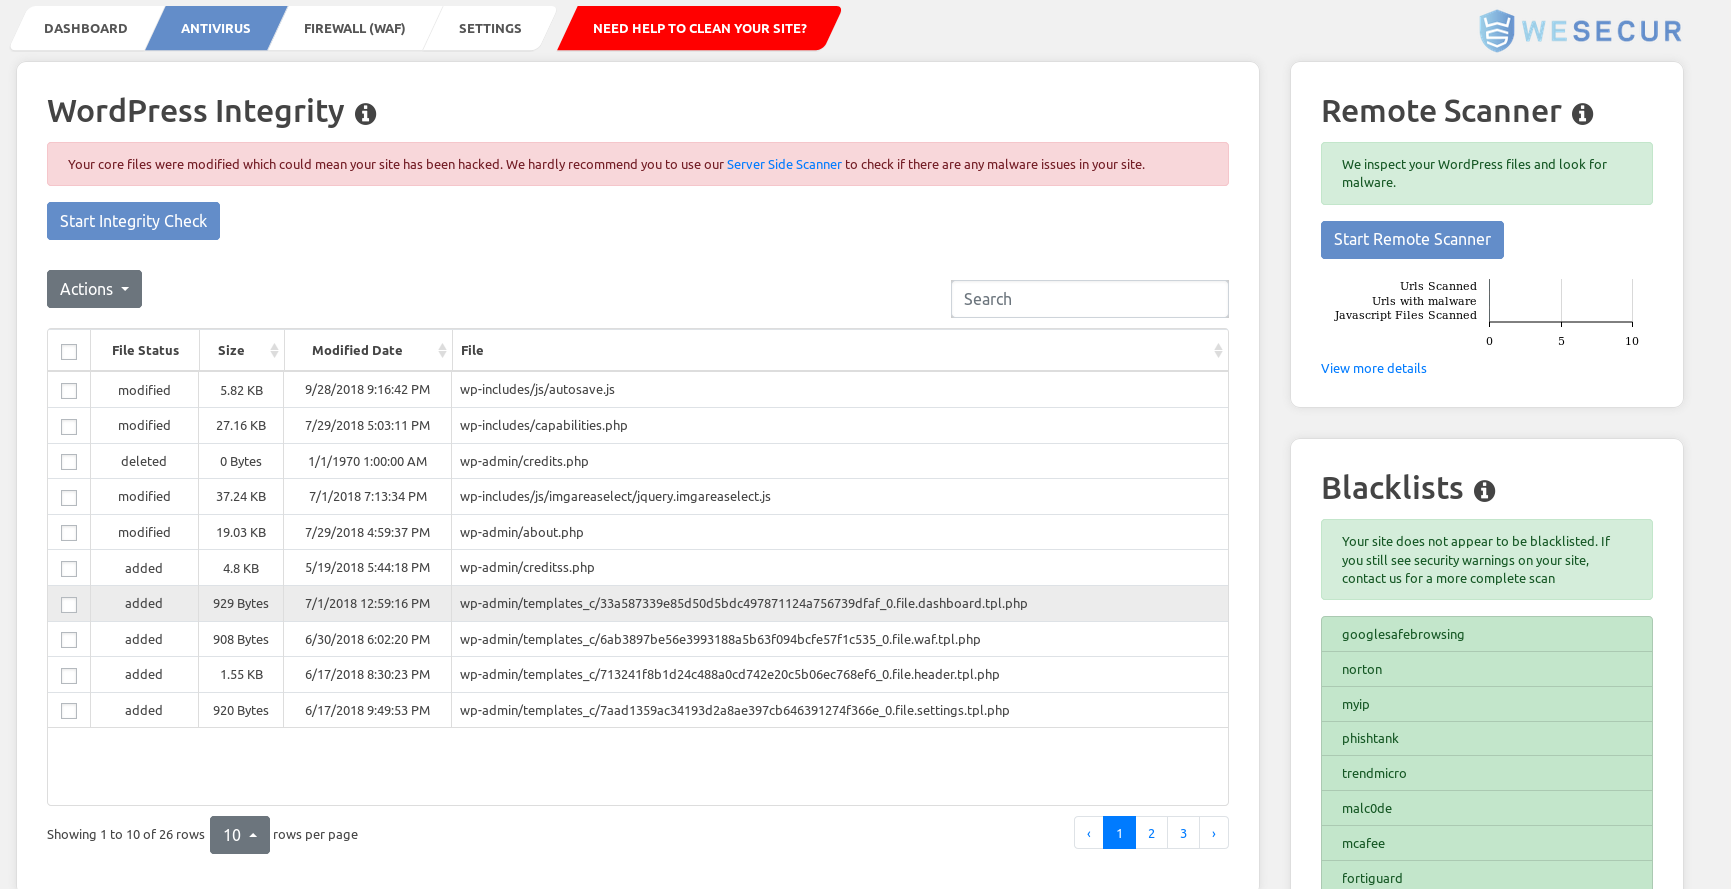The width and height of the screenshot is (1731, 889).
Task: Open the View more details link
Action: 1374,369
